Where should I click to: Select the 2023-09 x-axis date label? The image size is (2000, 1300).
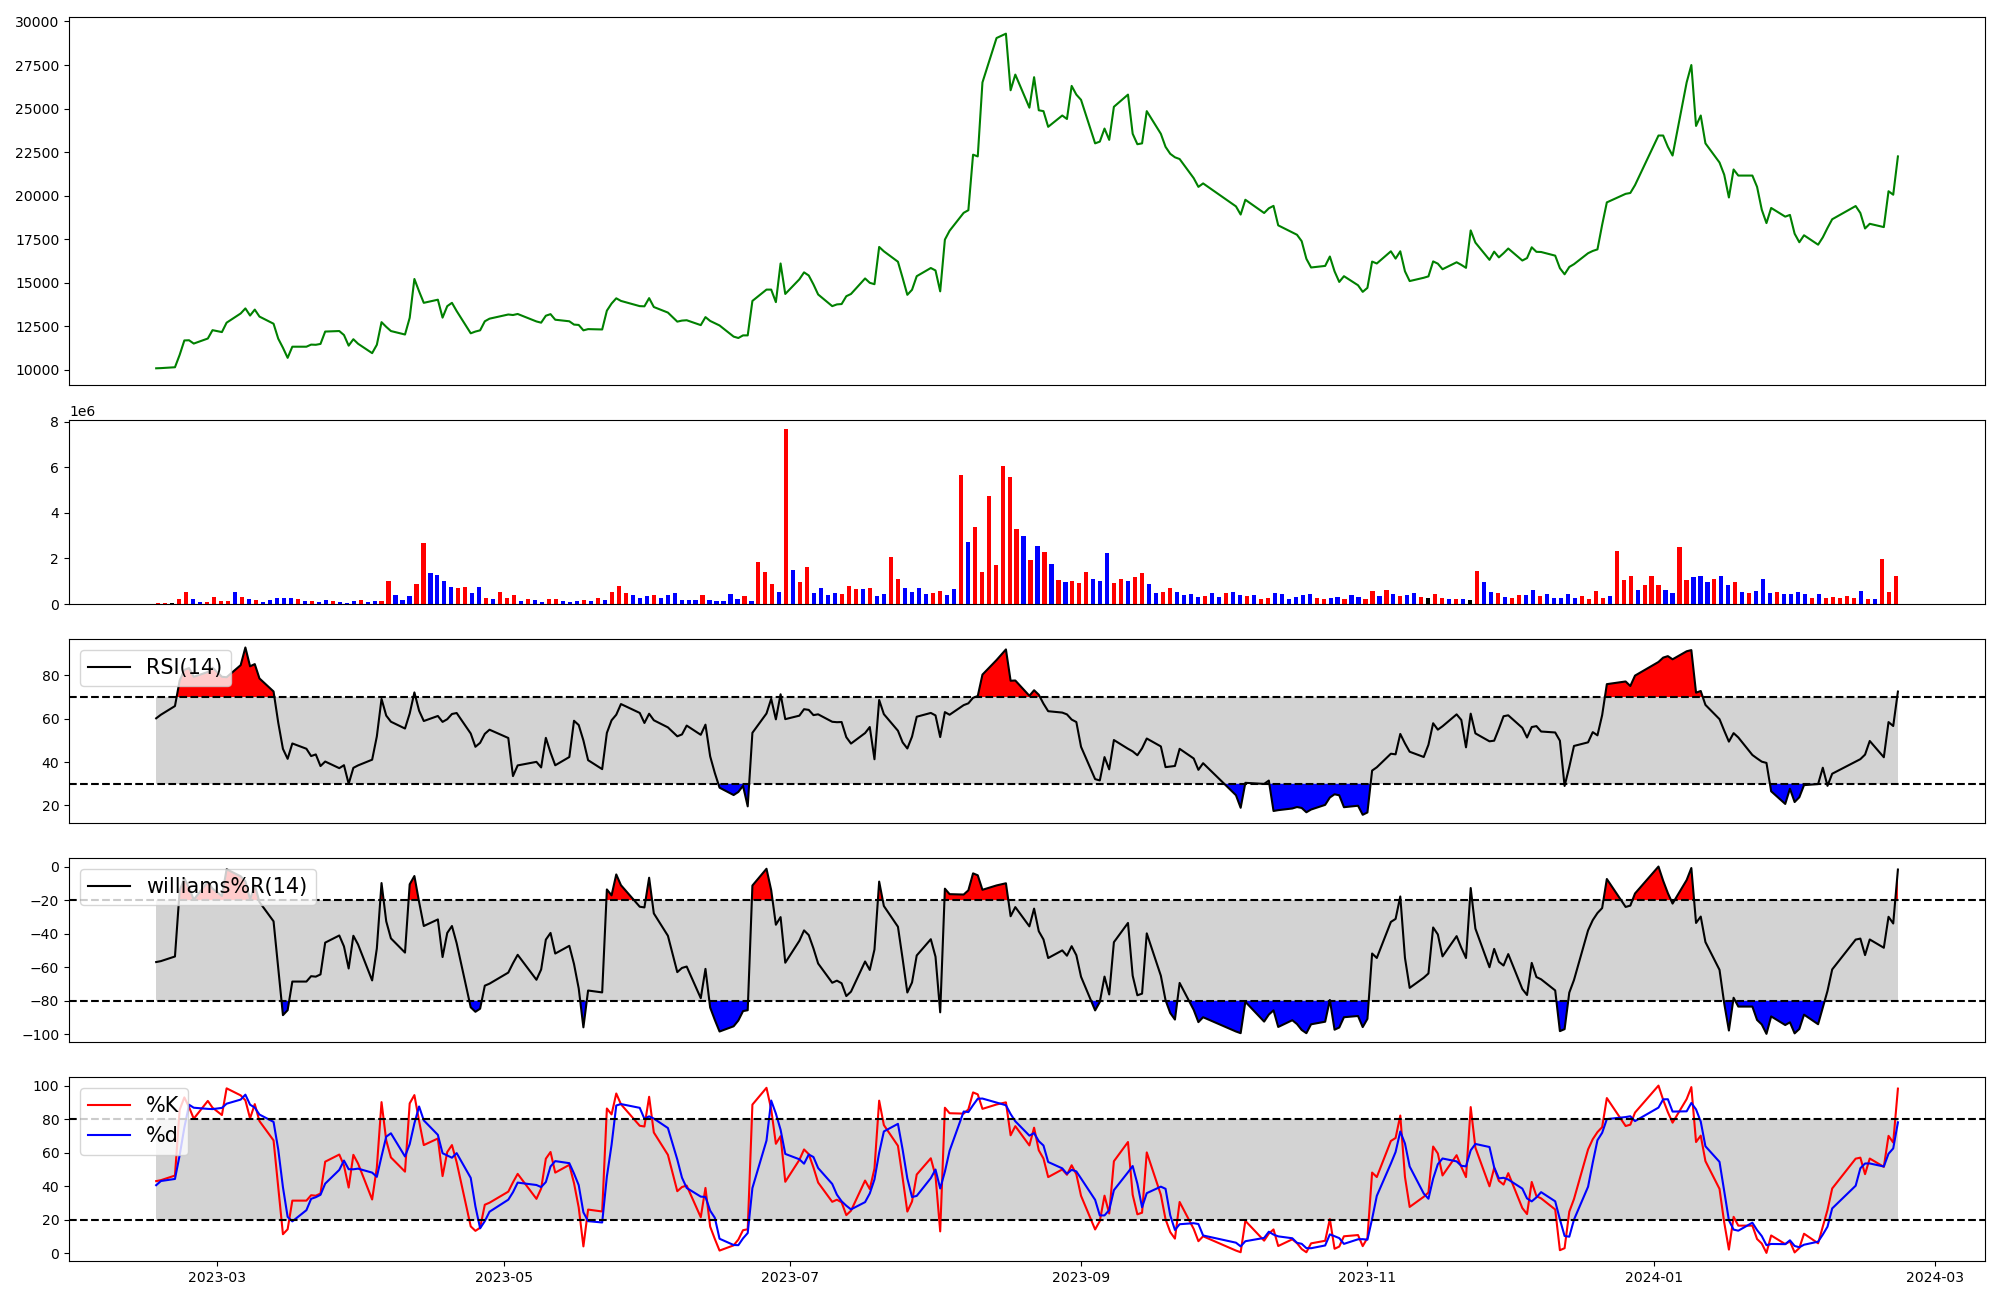point(1081,1277)
